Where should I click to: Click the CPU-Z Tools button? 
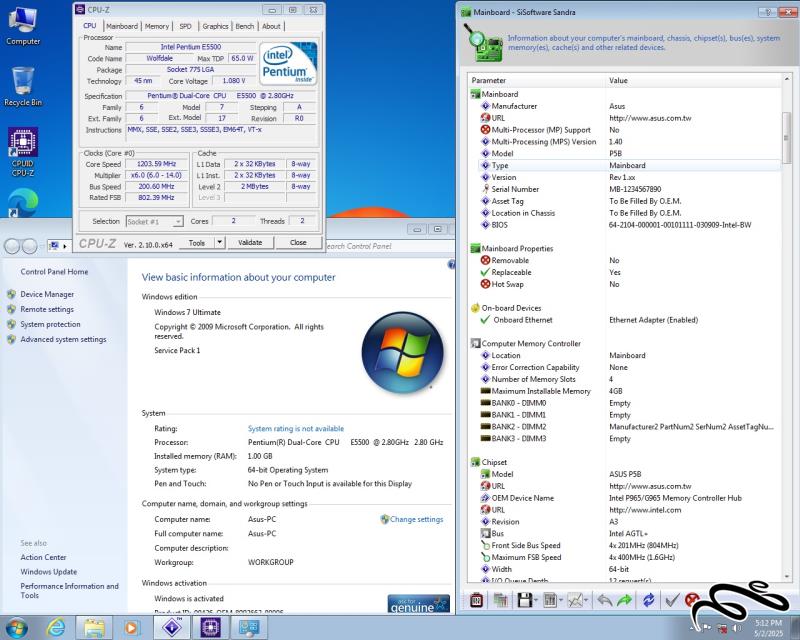tap(197, 242)
